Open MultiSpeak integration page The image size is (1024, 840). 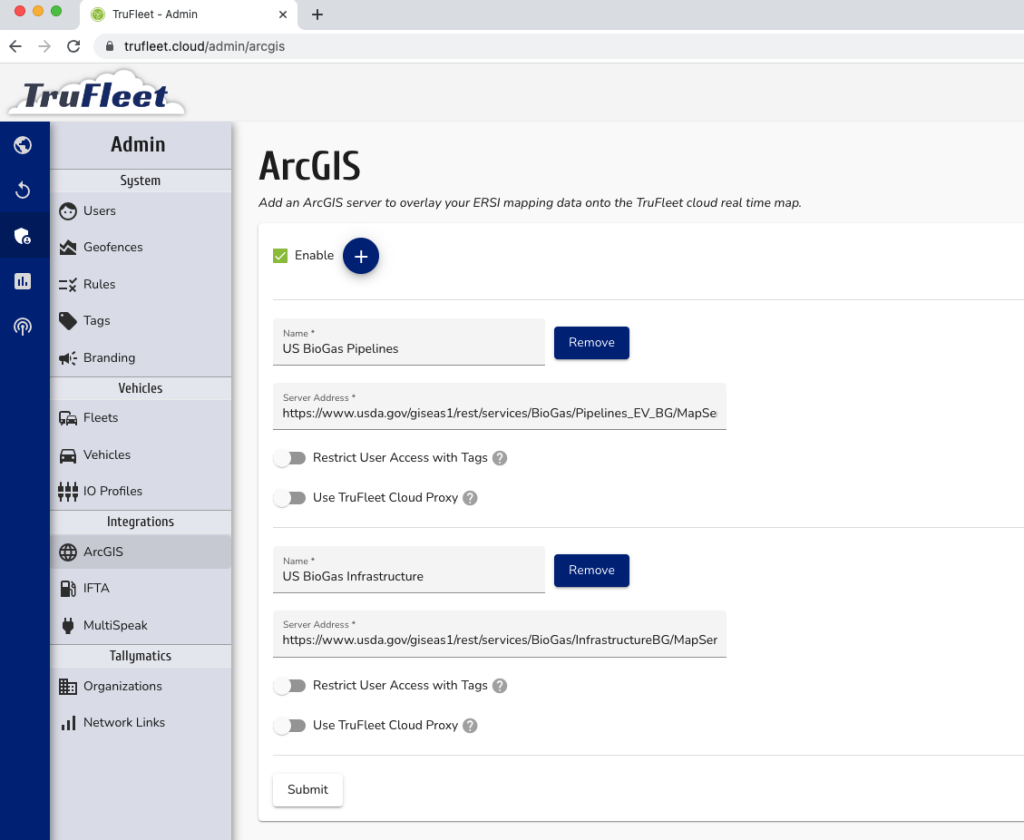click(x=140, y=626)
